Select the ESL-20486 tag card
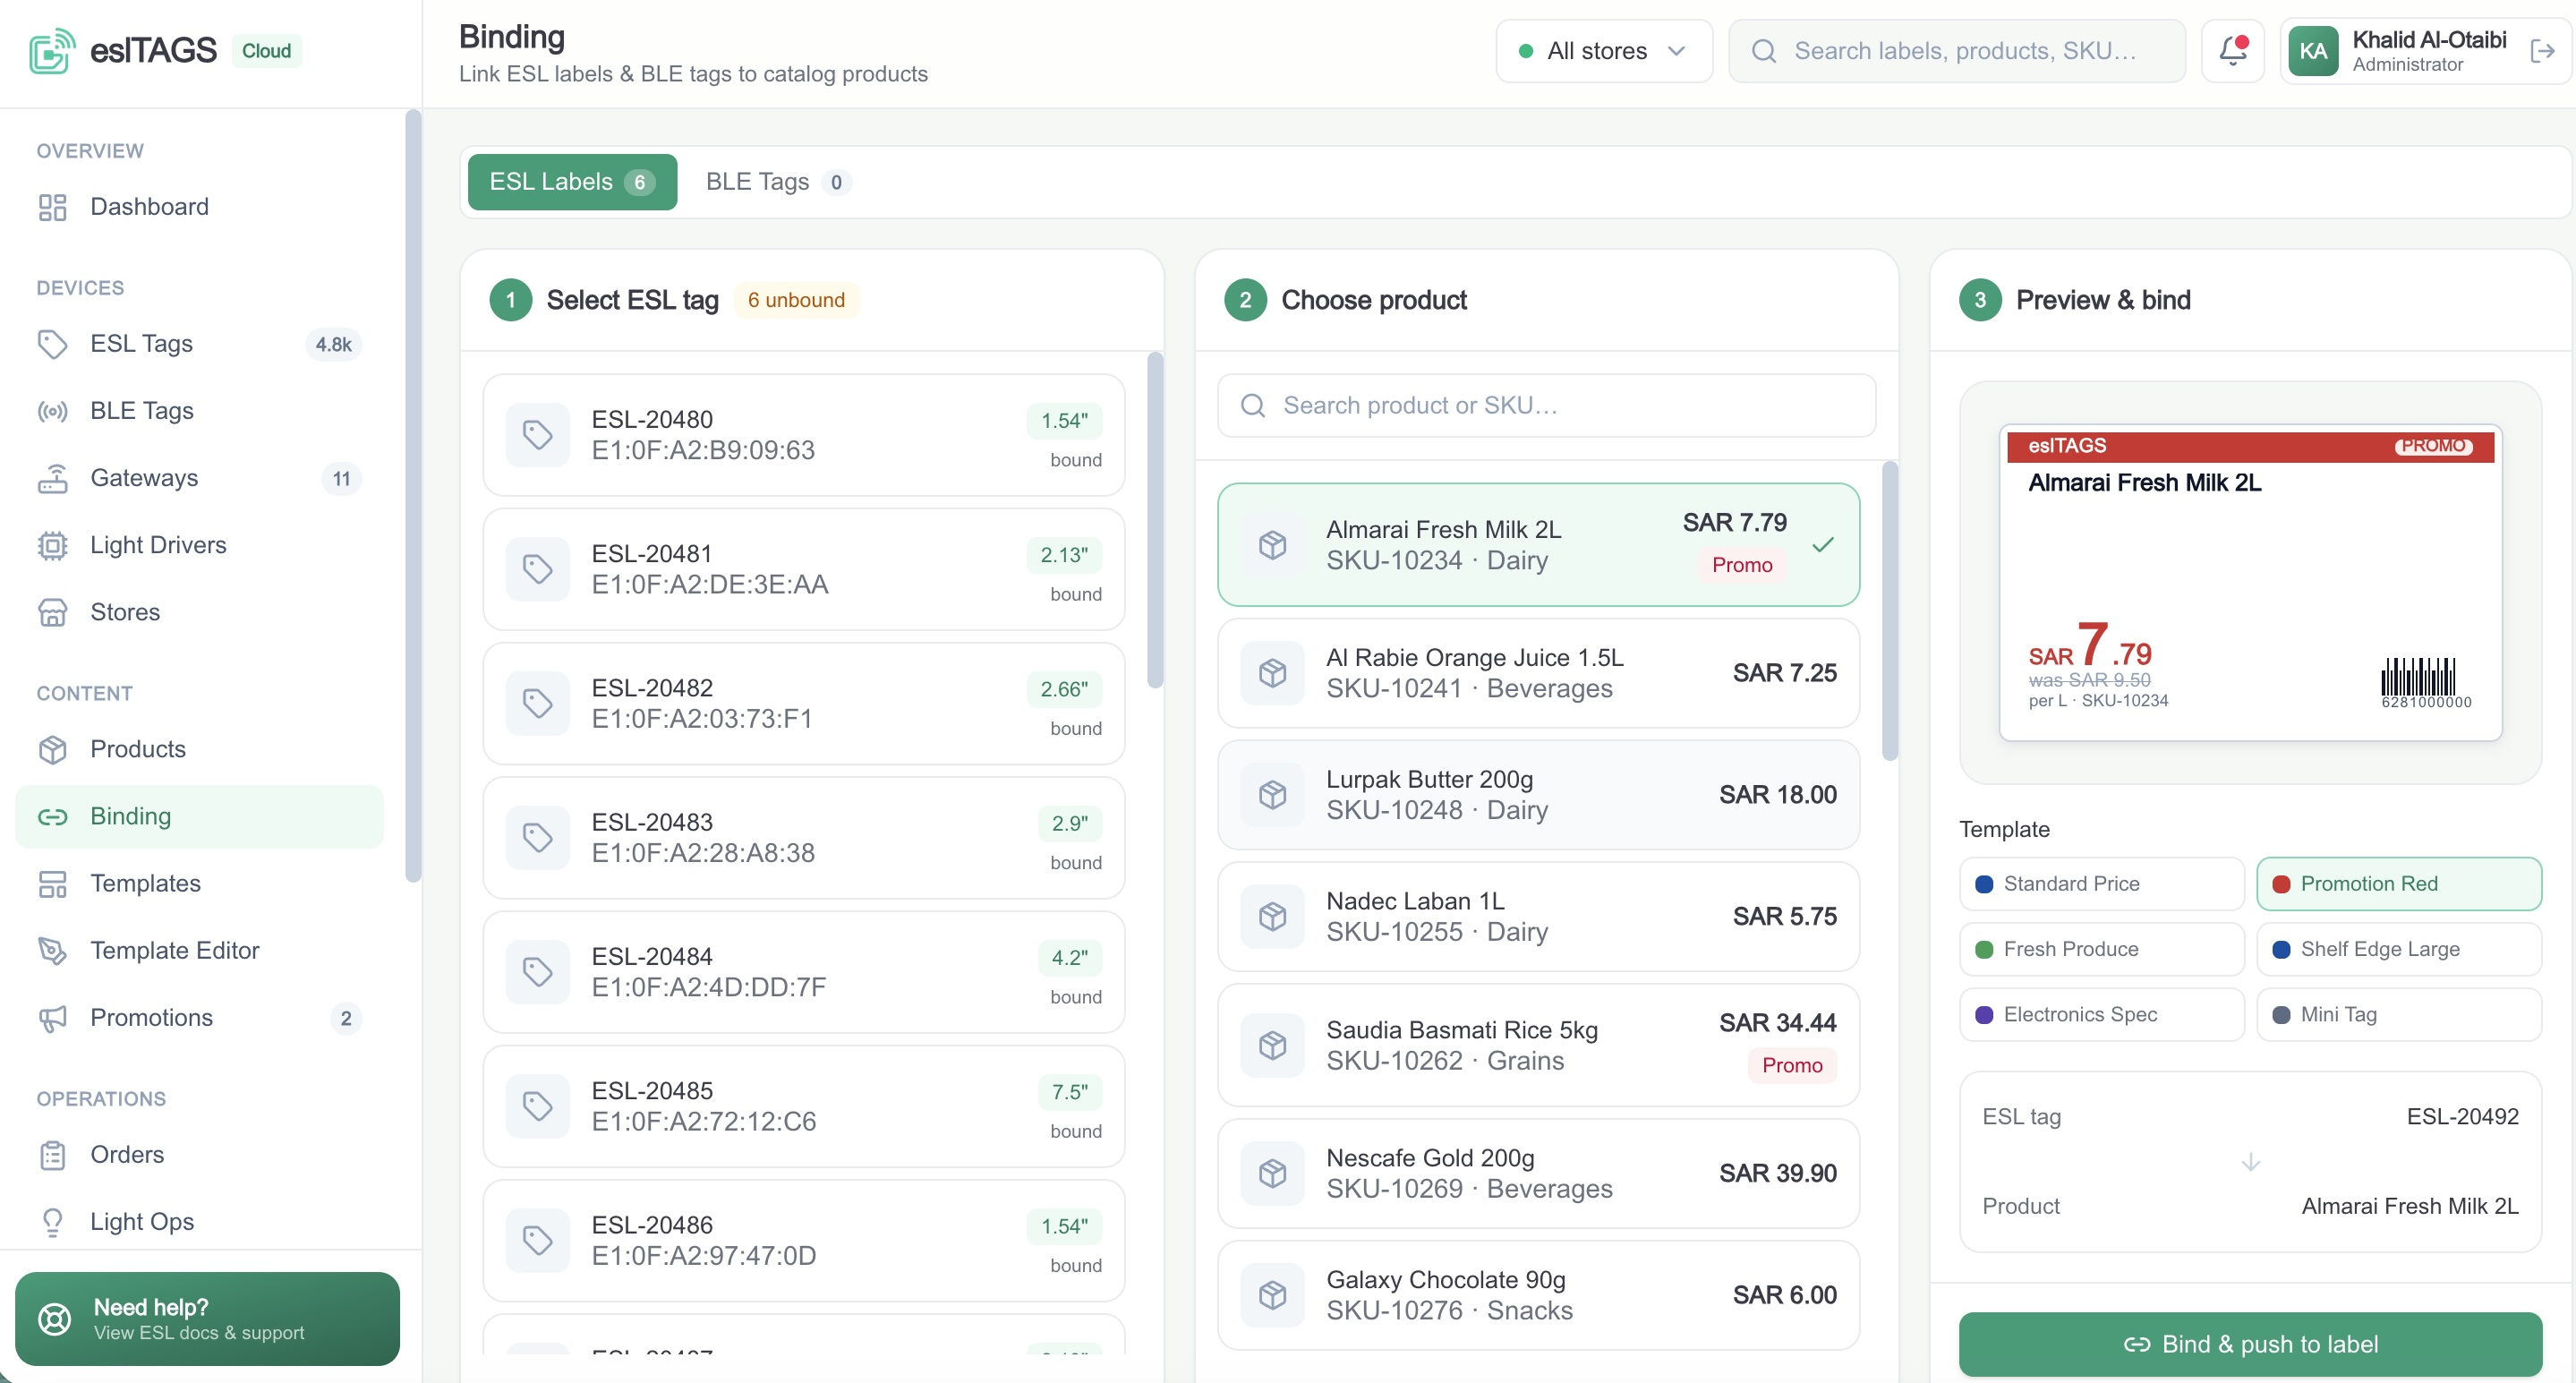This screenshot has width=2576, height=1383. point(803,1241)
